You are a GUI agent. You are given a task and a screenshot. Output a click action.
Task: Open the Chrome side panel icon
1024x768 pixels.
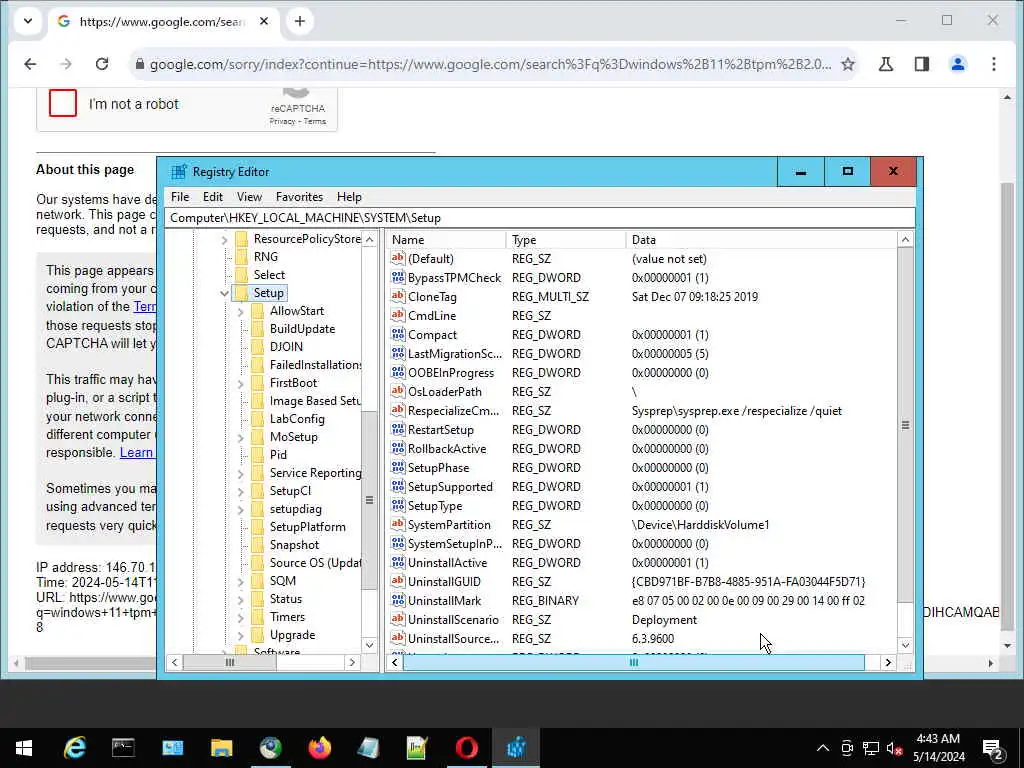921,64
